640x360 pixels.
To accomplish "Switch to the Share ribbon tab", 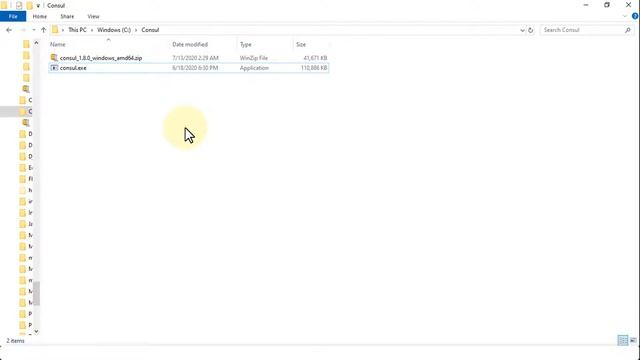I will click(x=67, y=16).
